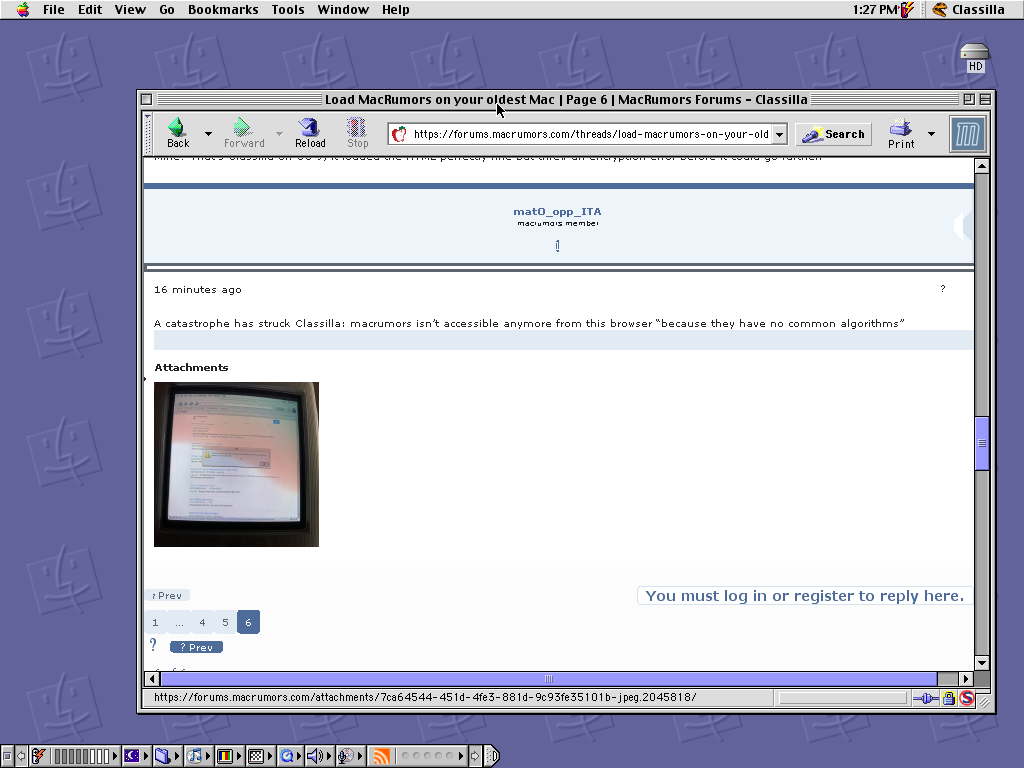
Task: Click the Control Strip scroll-right arrow
Action: click(475, 756)
